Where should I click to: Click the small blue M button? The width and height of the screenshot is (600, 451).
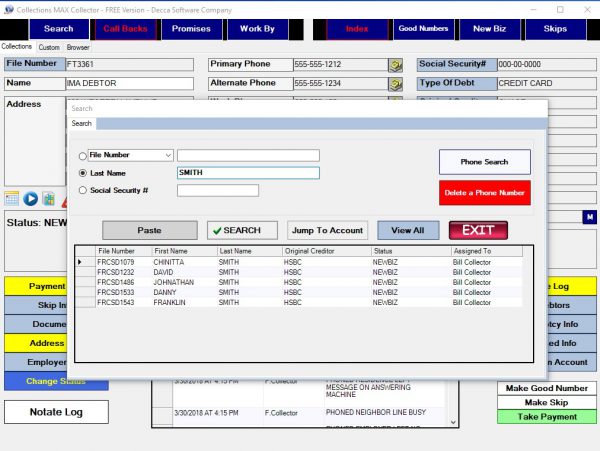coord(589,216)
